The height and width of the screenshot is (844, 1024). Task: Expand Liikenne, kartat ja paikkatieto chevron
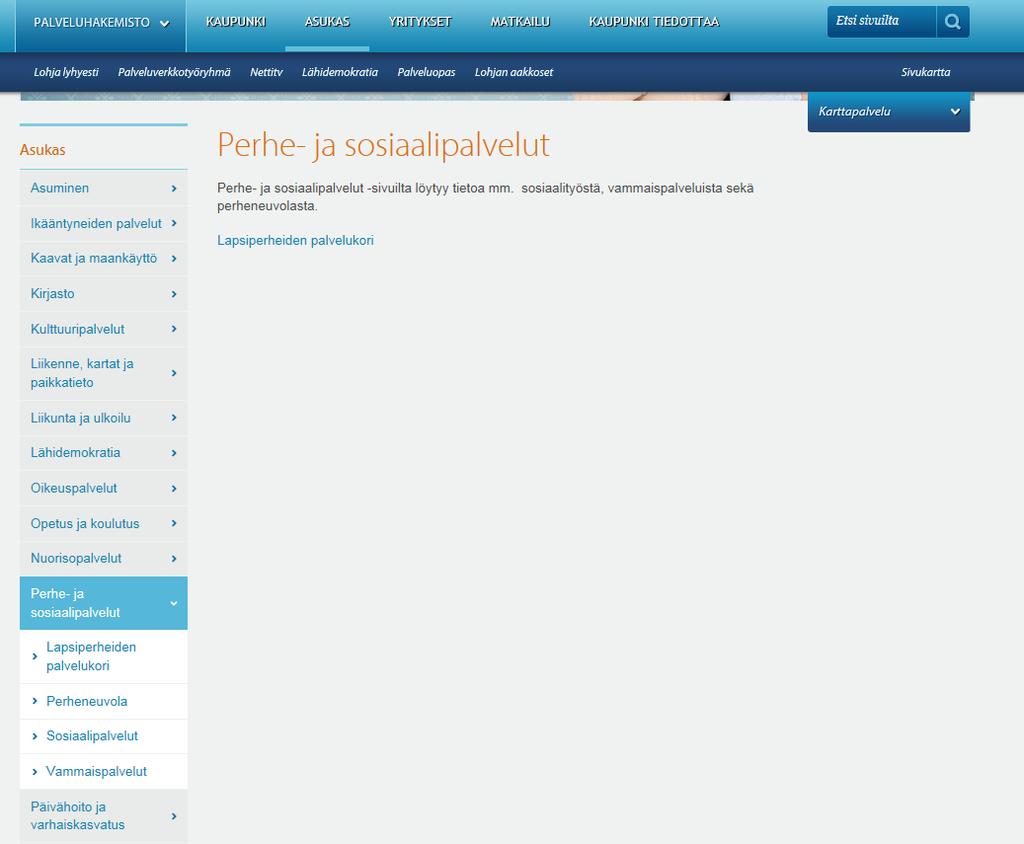pyautogui.click(x=174, y=373)
